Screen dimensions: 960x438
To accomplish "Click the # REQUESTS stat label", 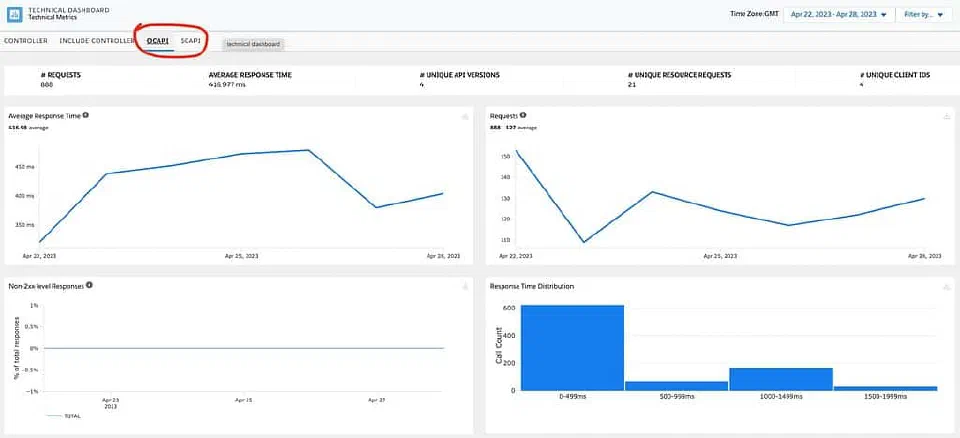I will pyautogui.click(x=60, y=75).
